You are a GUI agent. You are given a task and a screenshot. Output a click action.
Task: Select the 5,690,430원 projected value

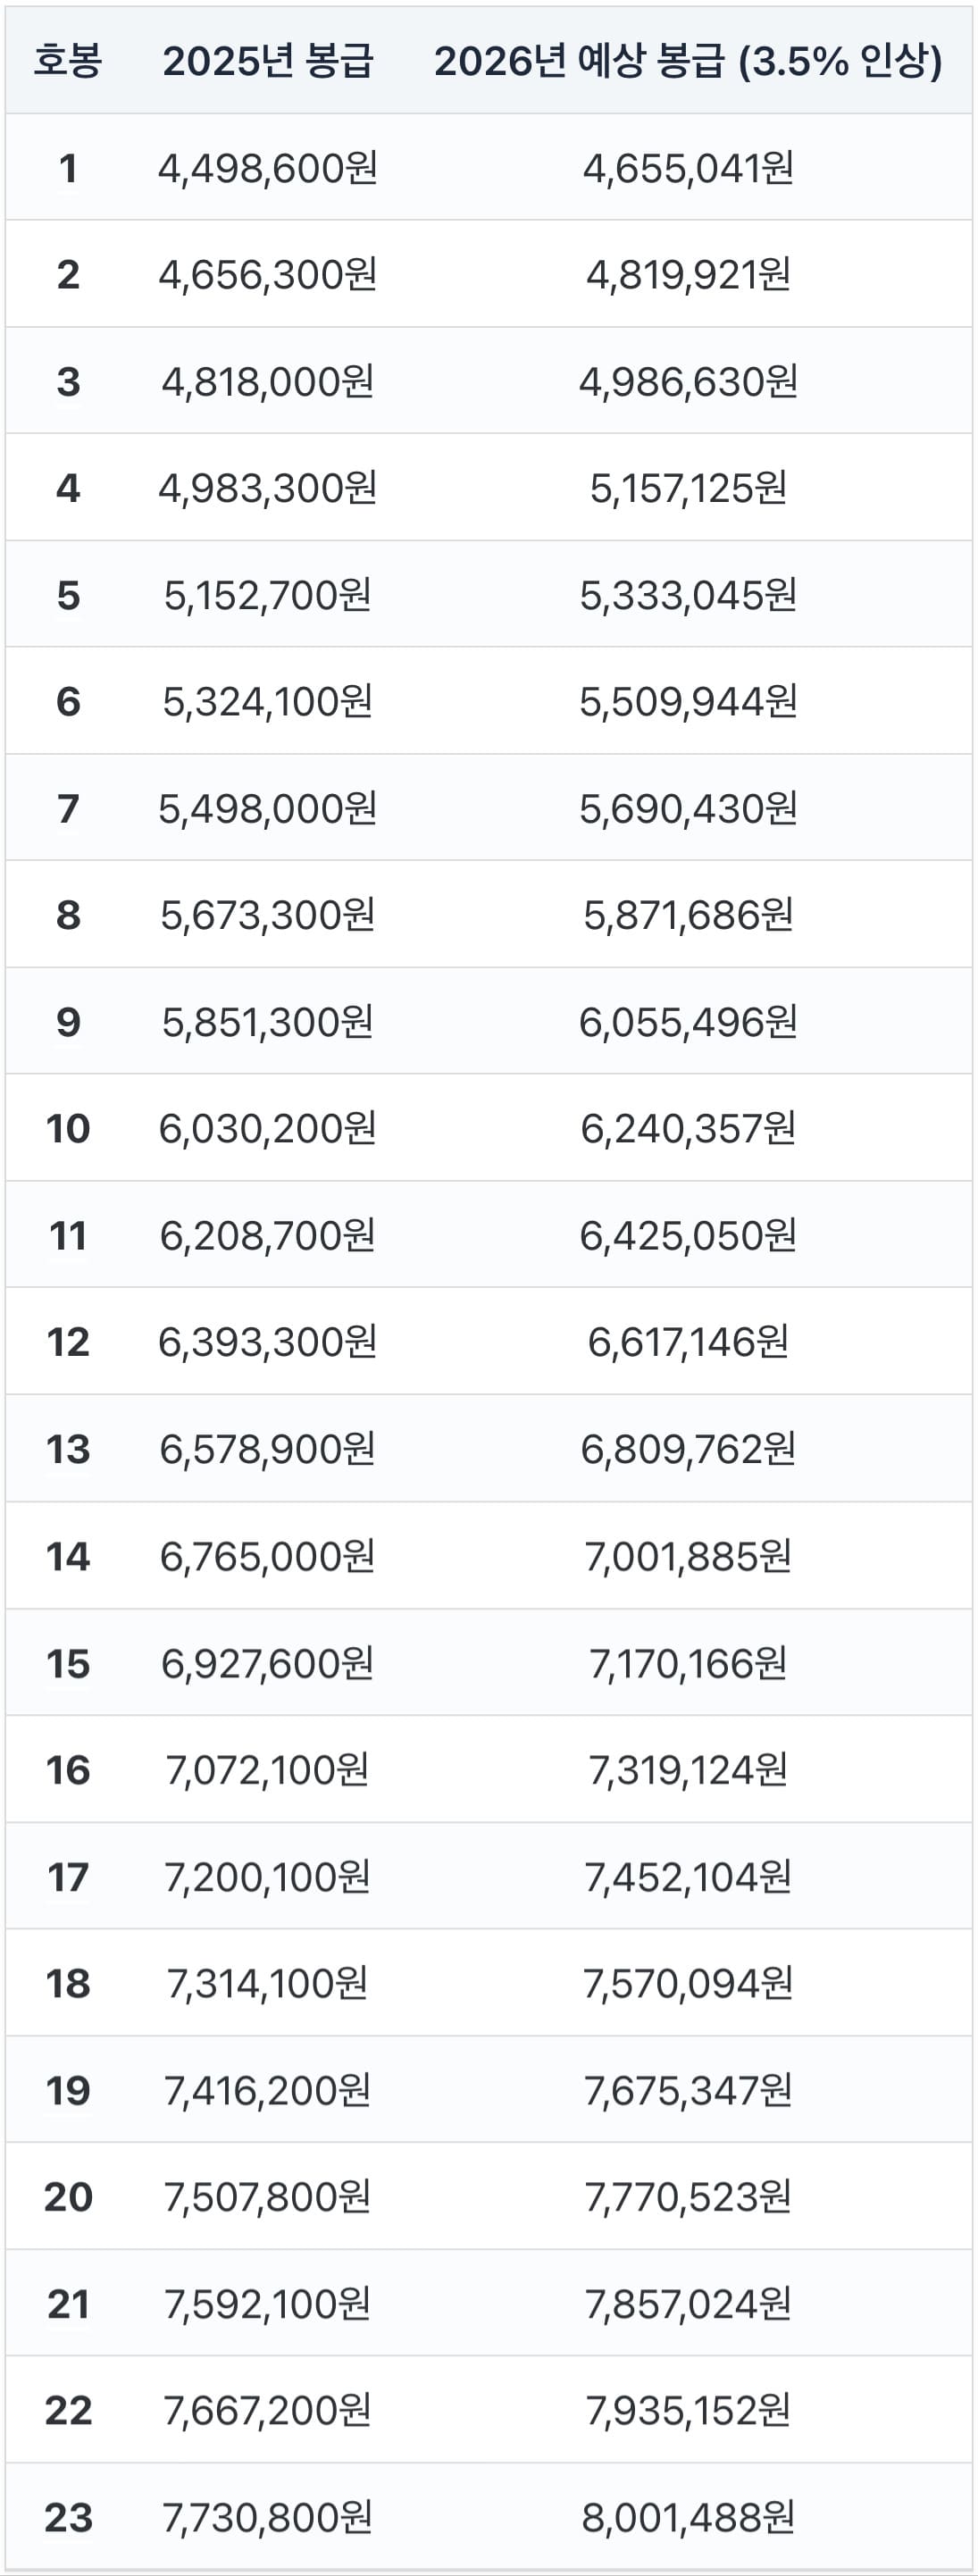(x=688, y=808)
